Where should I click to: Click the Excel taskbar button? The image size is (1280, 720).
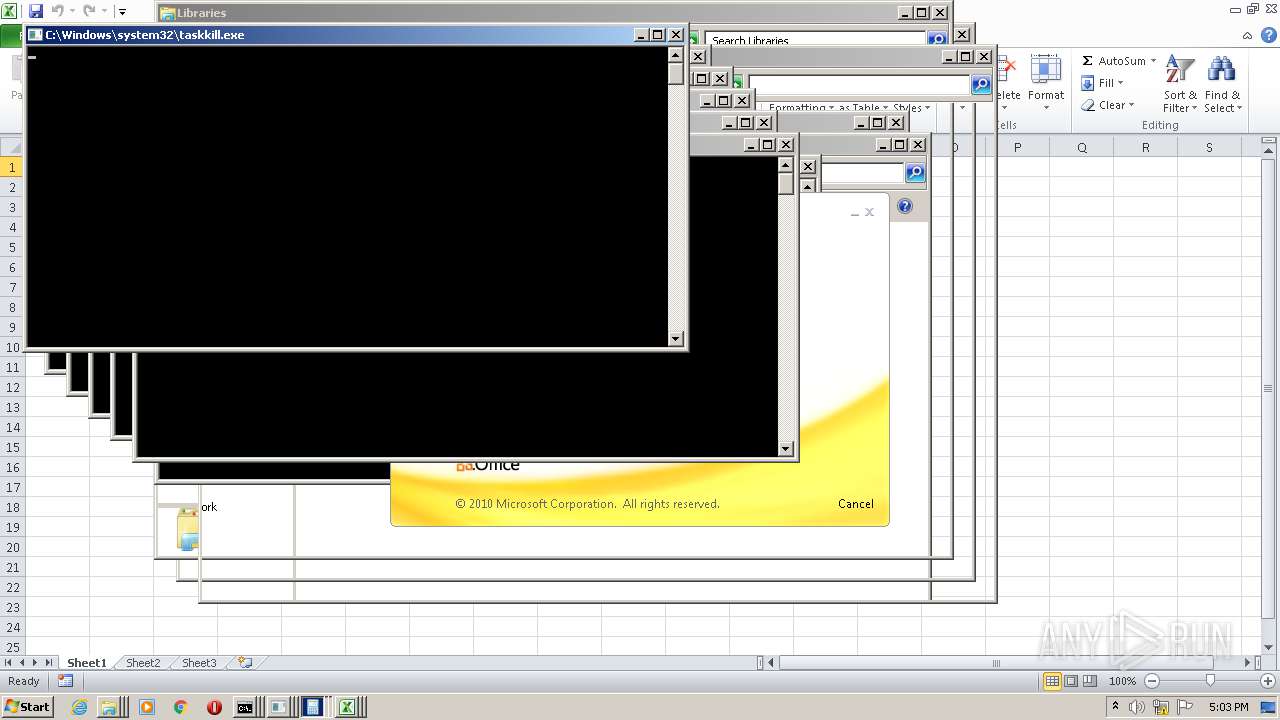click(x=348, y=707)
